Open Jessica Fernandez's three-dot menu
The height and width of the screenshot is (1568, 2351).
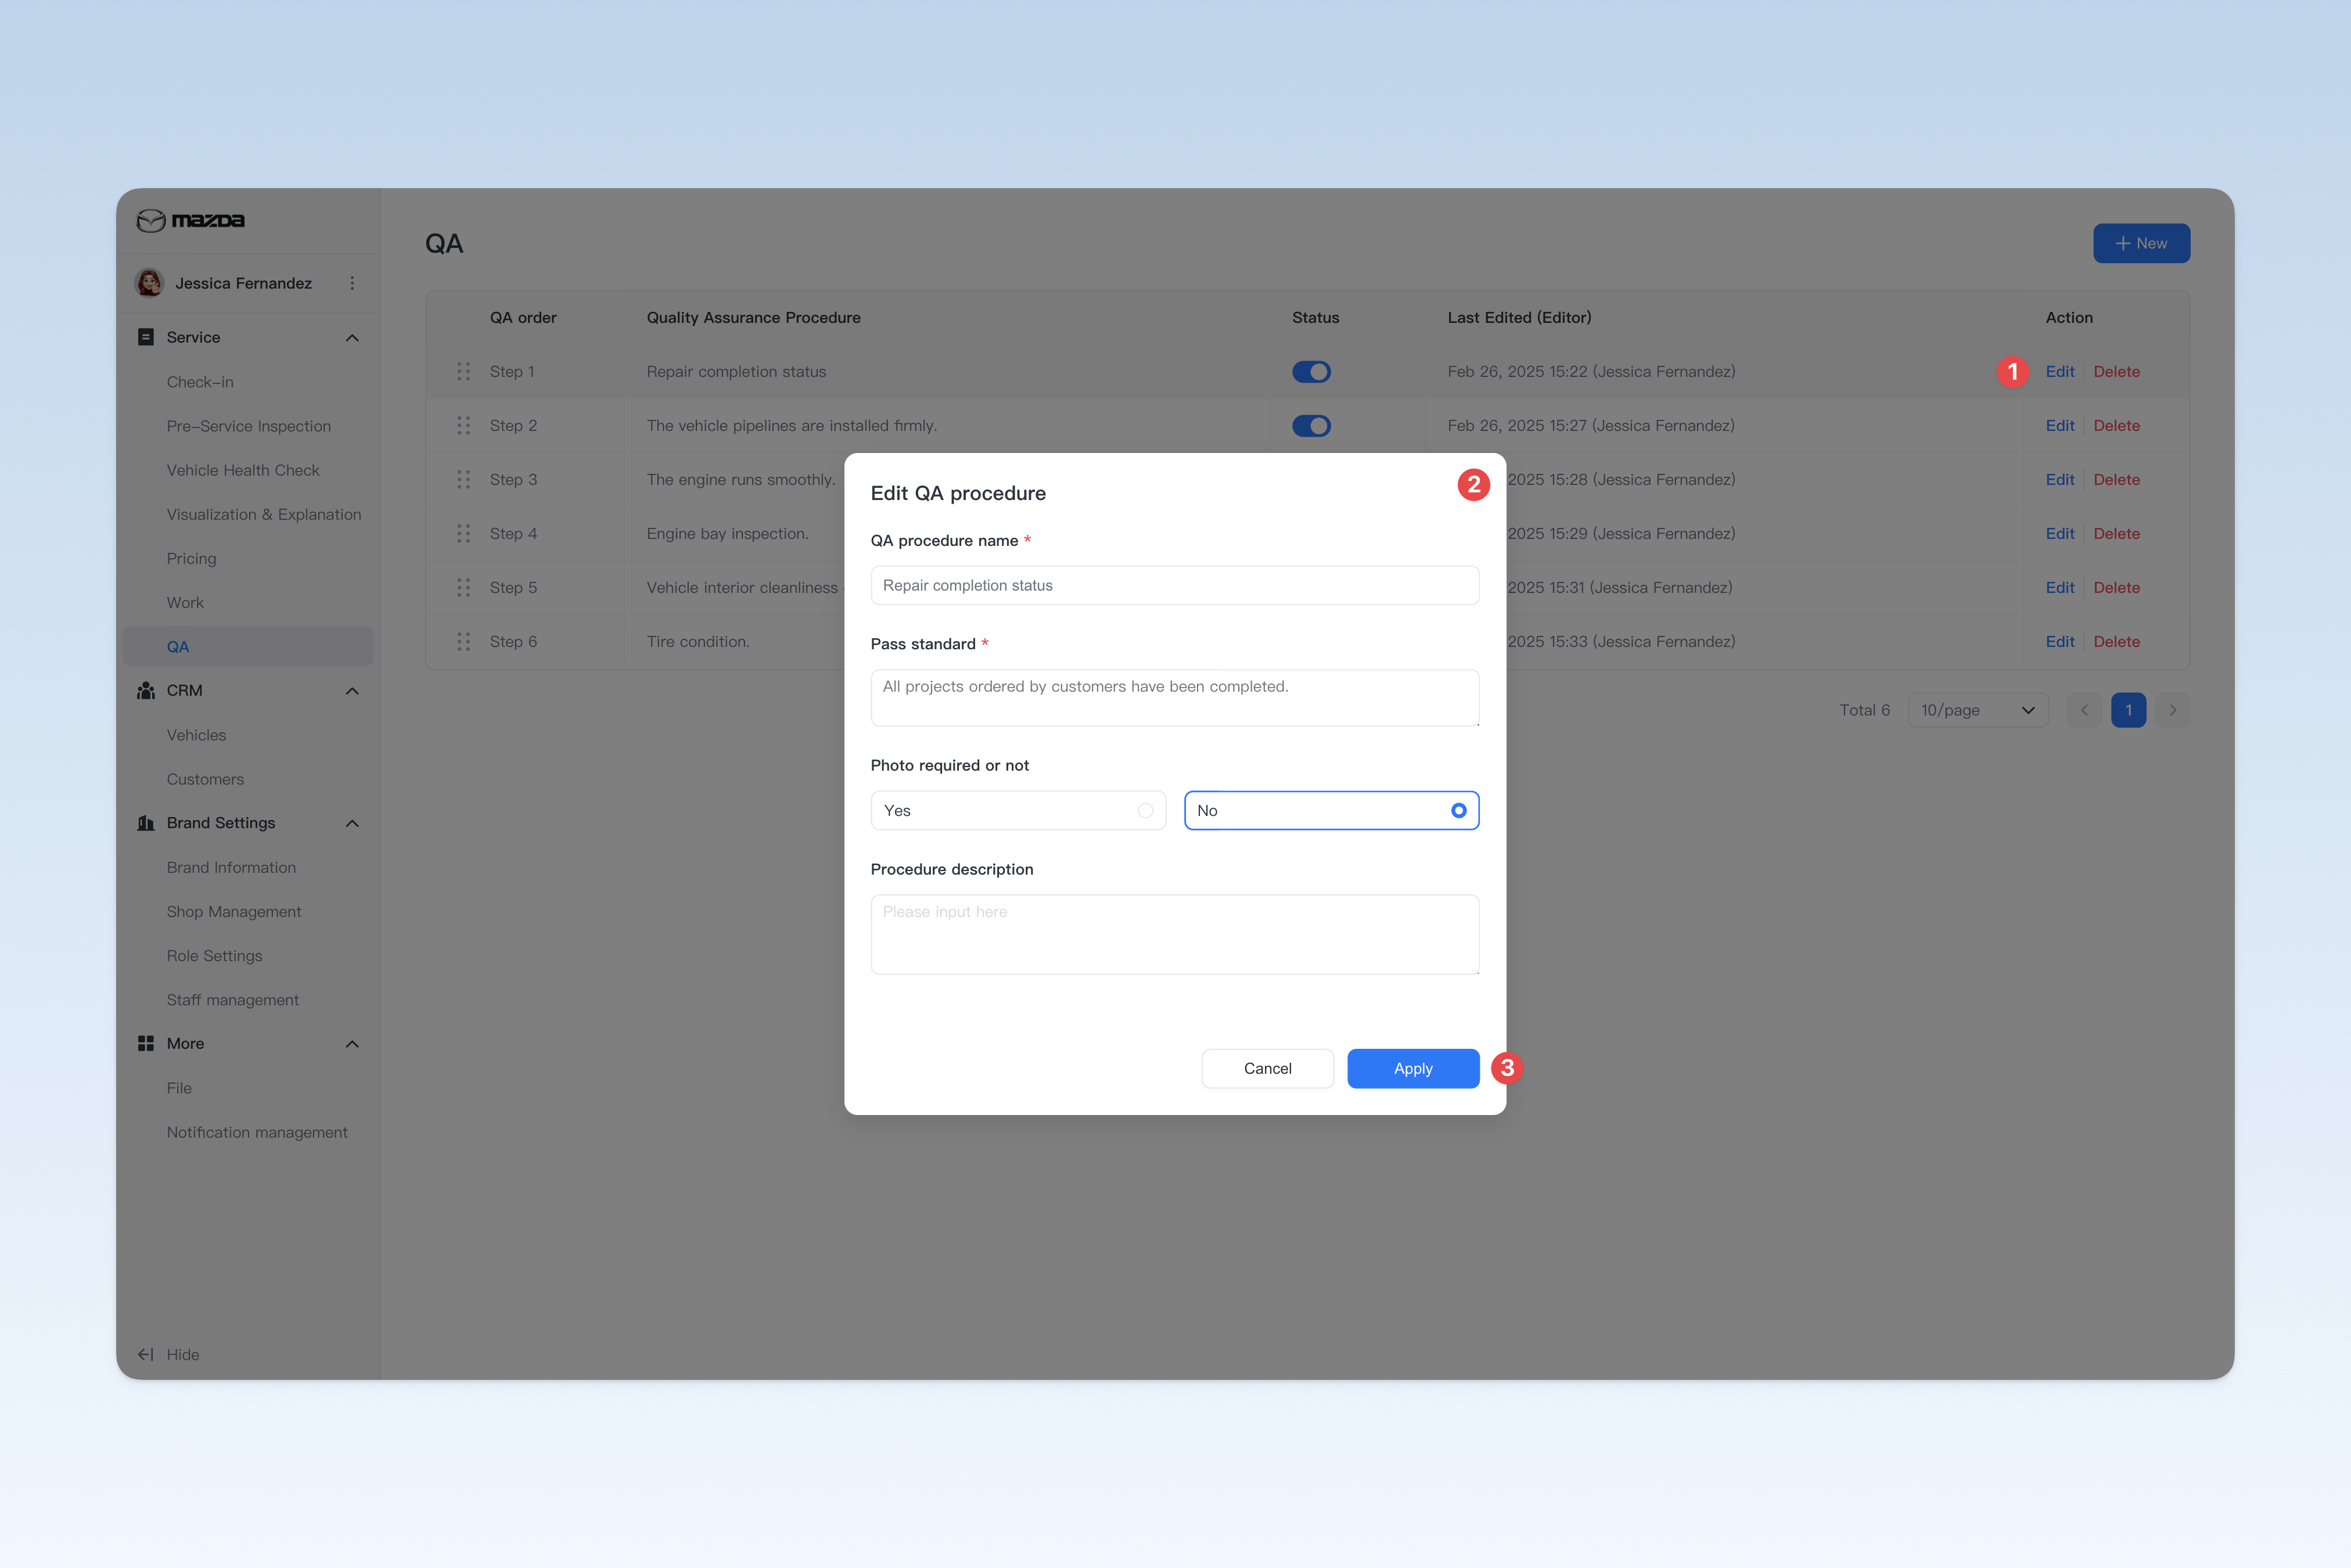(352, 283)
